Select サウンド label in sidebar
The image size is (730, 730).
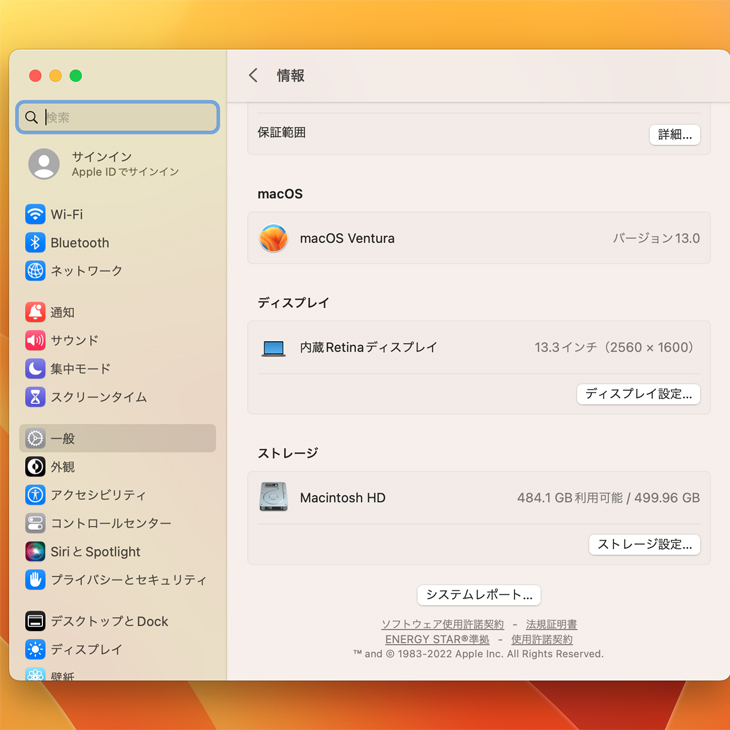(74, 340)
